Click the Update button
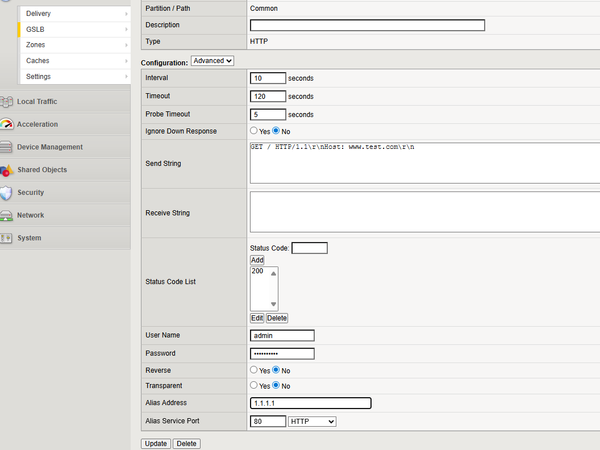The height and width of the screenshot is (450, 600). 155,443
